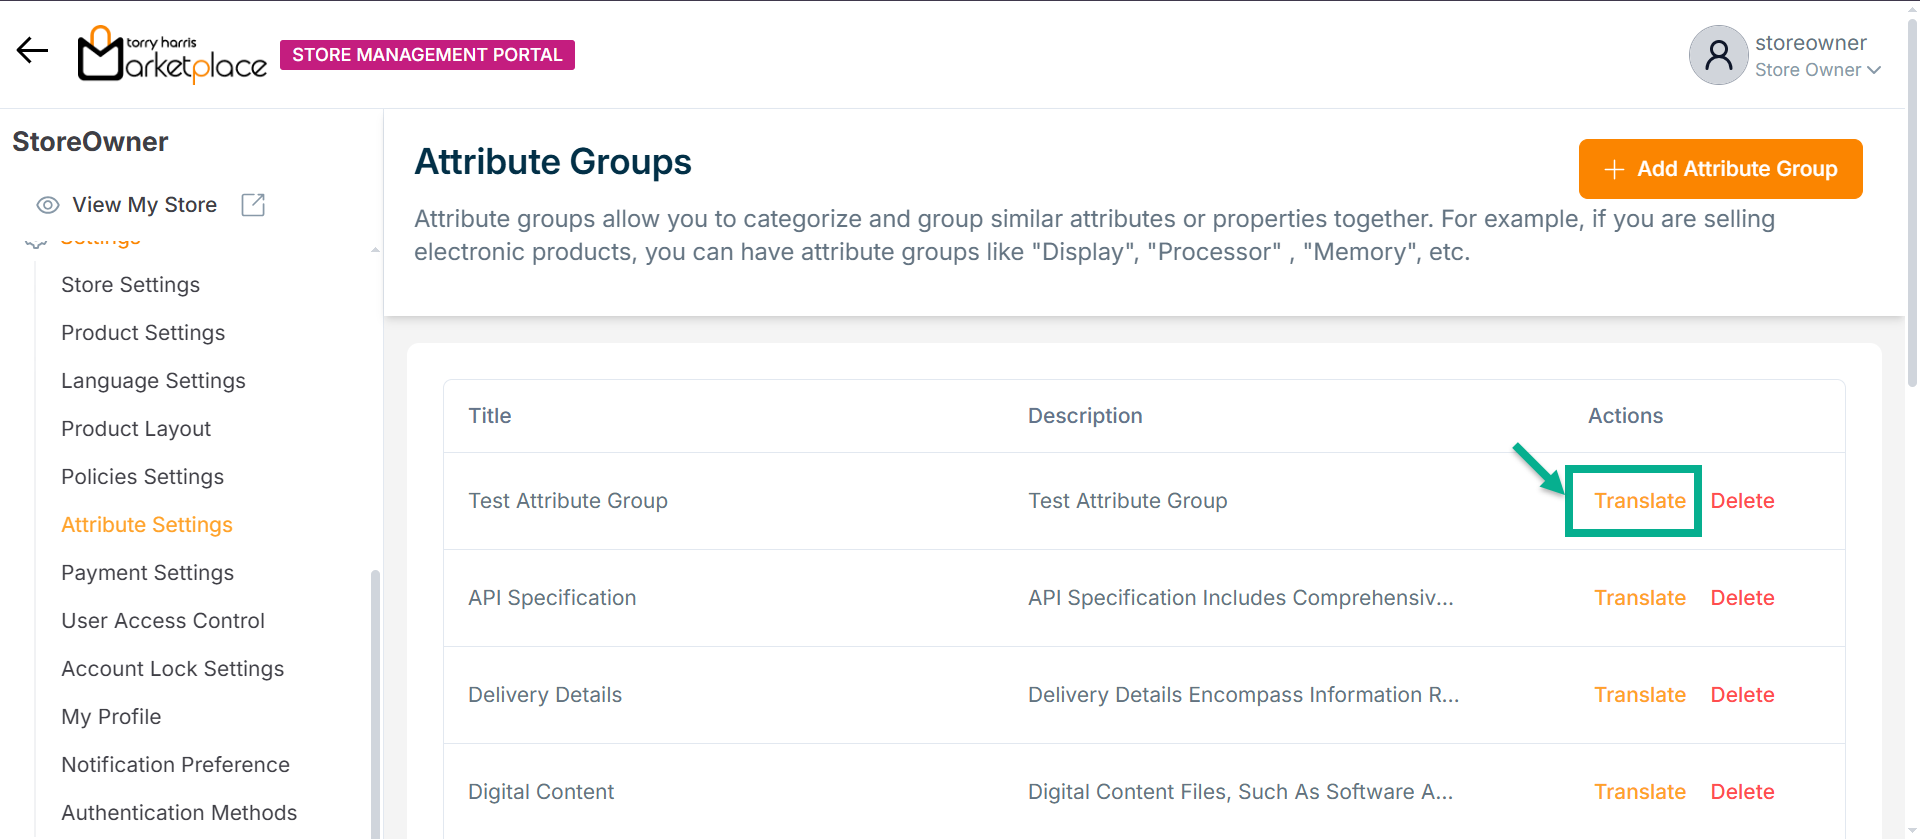Translate the Digital Content group
Image resolution: width=1920 pixels, height=839 pixels.
click(x=1639, y=792)
